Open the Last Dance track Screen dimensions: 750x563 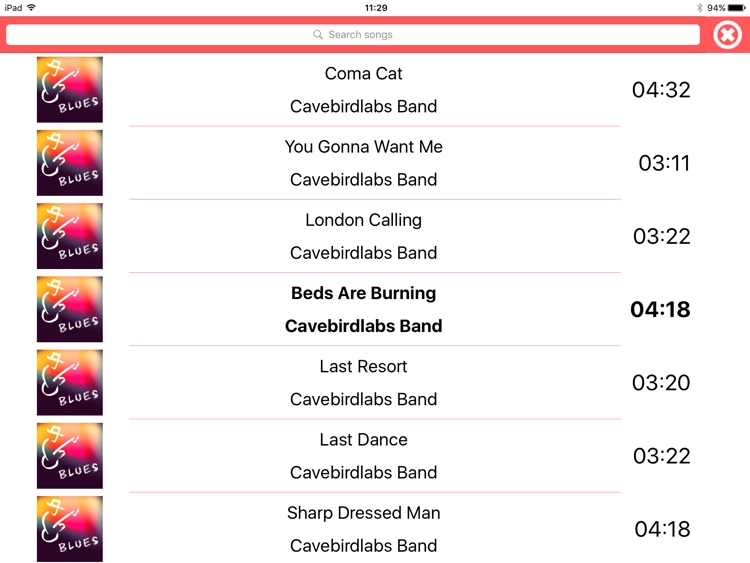pos(364,440)
